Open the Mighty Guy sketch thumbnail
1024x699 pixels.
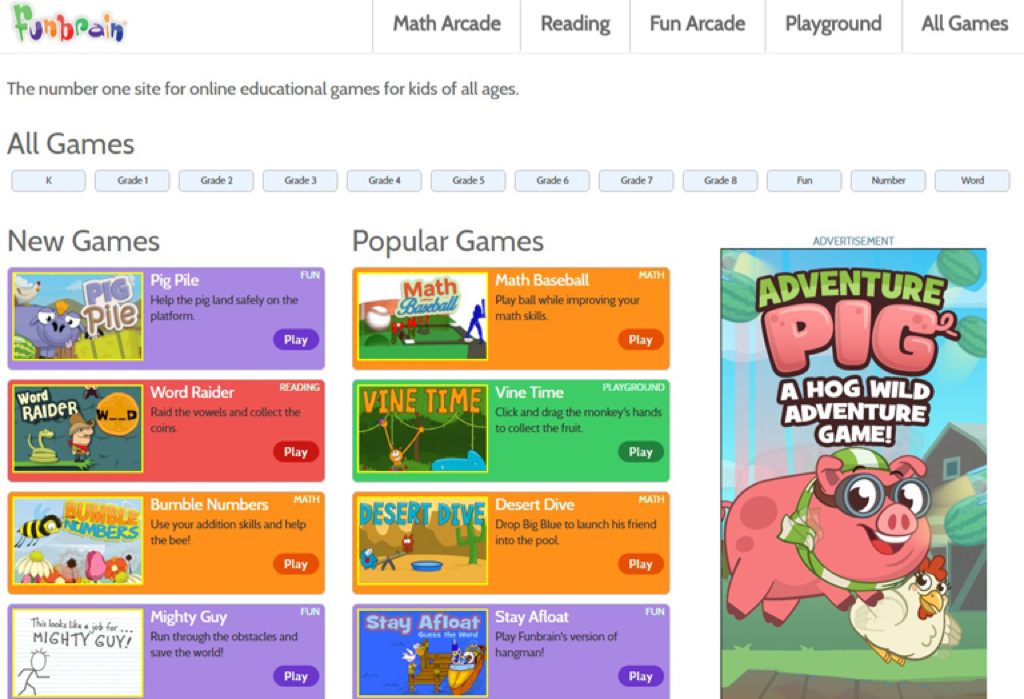click(78, 653)
